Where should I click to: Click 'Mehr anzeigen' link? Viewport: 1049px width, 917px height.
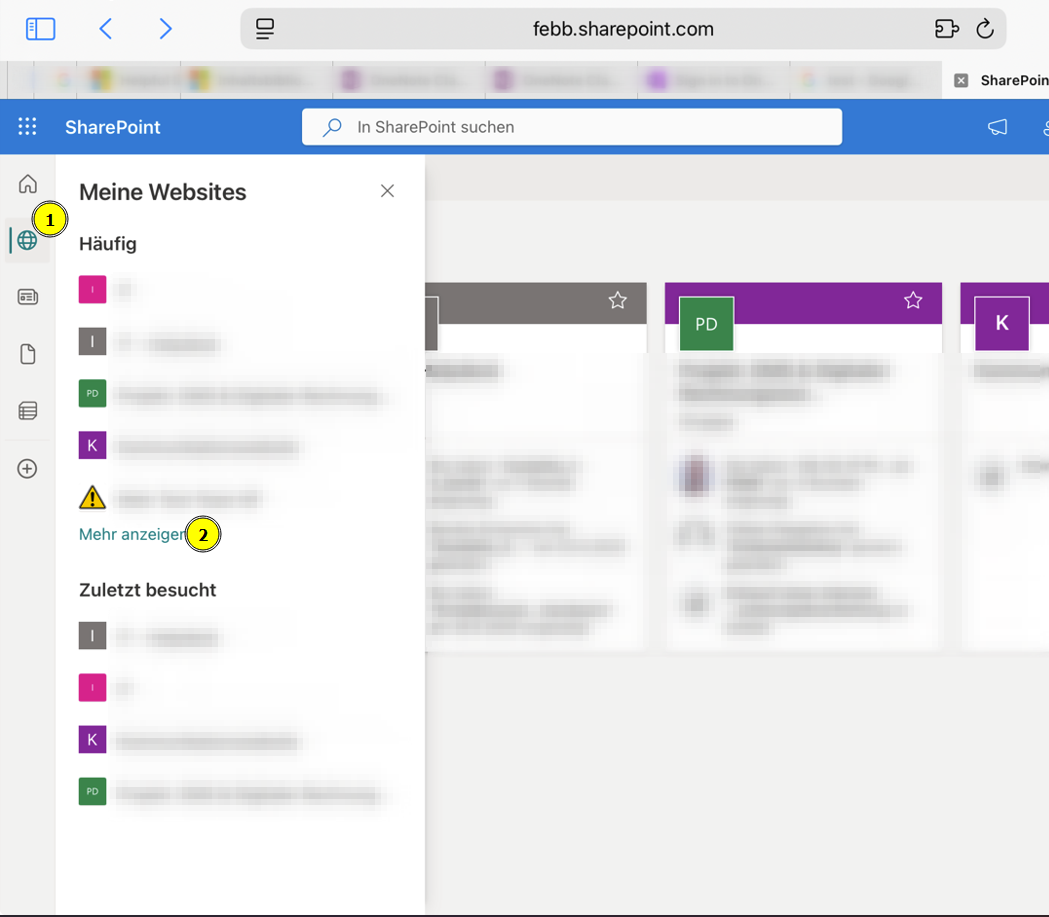(x=133, y=534)
